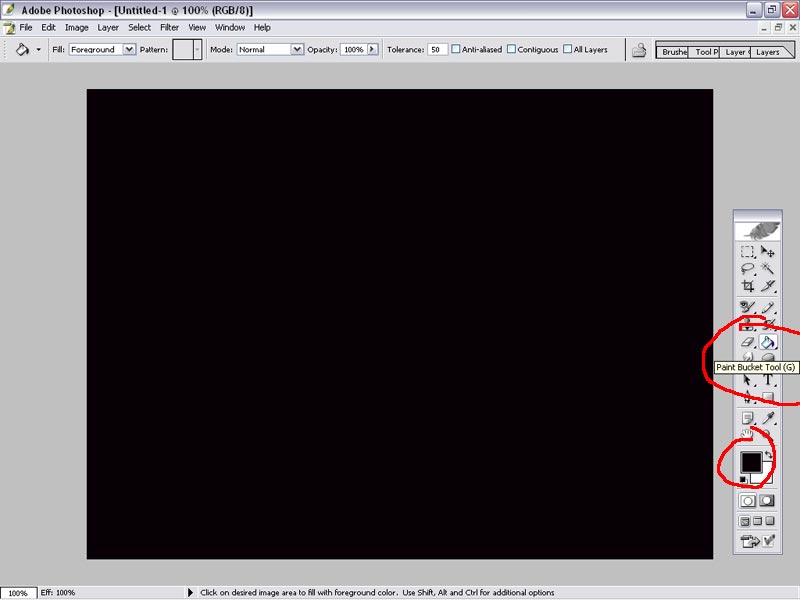
Task: Open the View menu
Action: click(197, 28)
